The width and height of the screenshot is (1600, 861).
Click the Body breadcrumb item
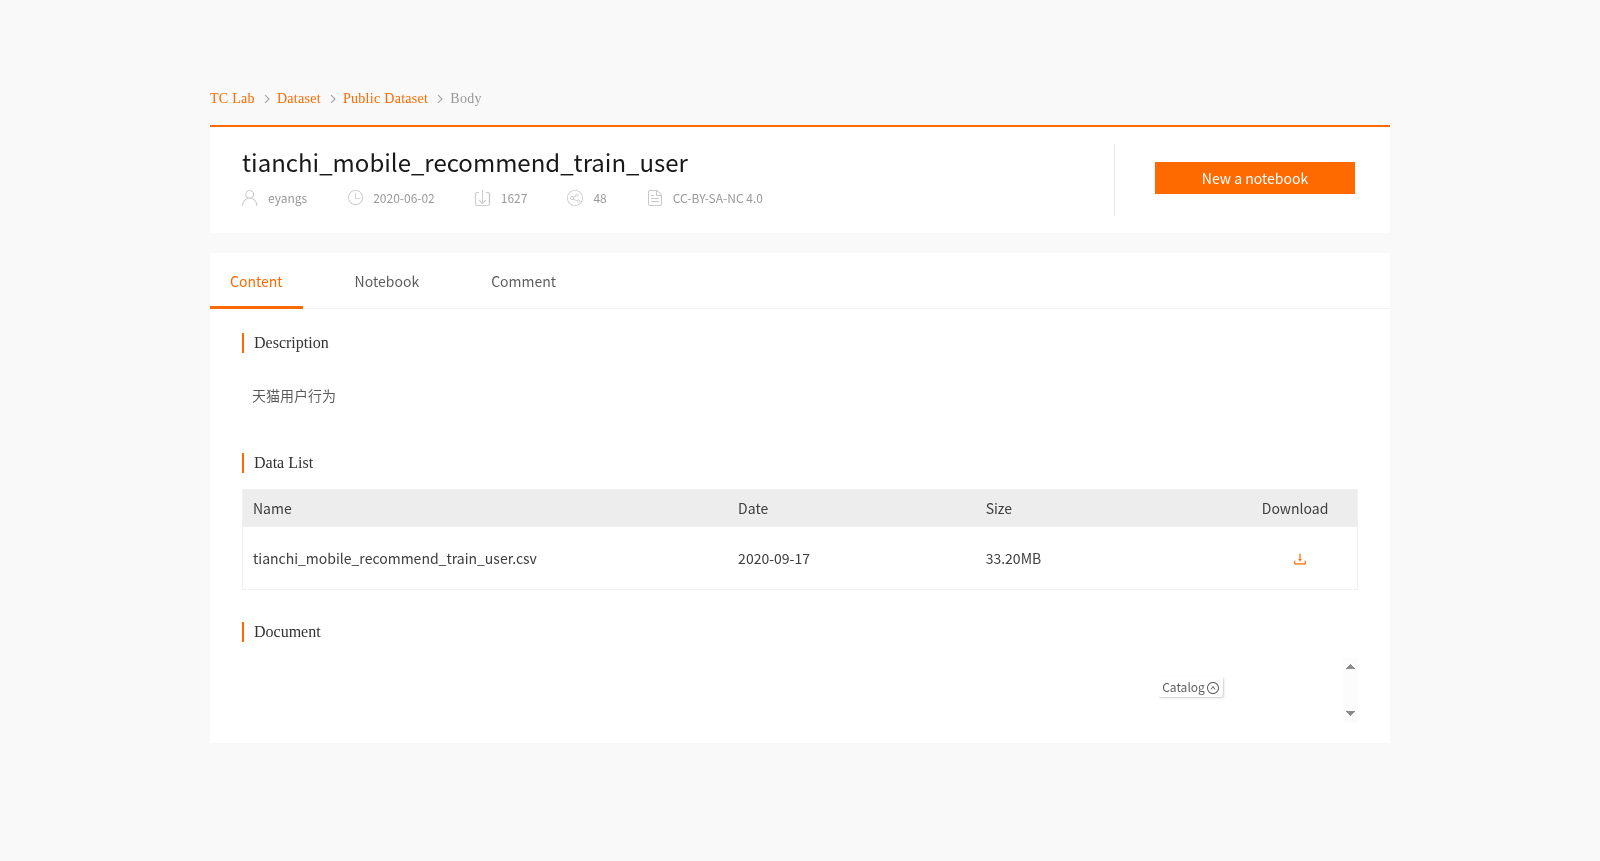(x=466, y=98)
